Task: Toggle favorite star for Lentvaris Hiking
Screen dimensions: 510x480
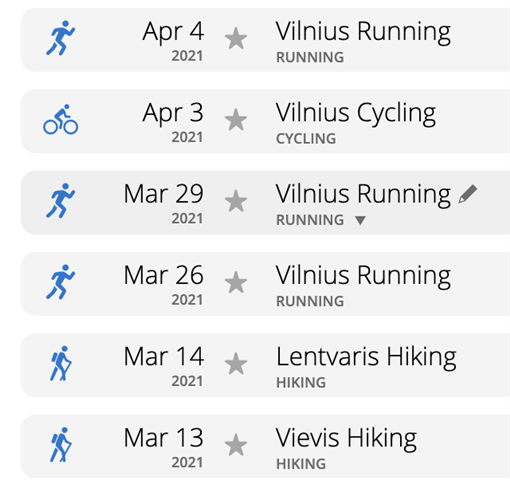Action: click(x=236, y=364)
